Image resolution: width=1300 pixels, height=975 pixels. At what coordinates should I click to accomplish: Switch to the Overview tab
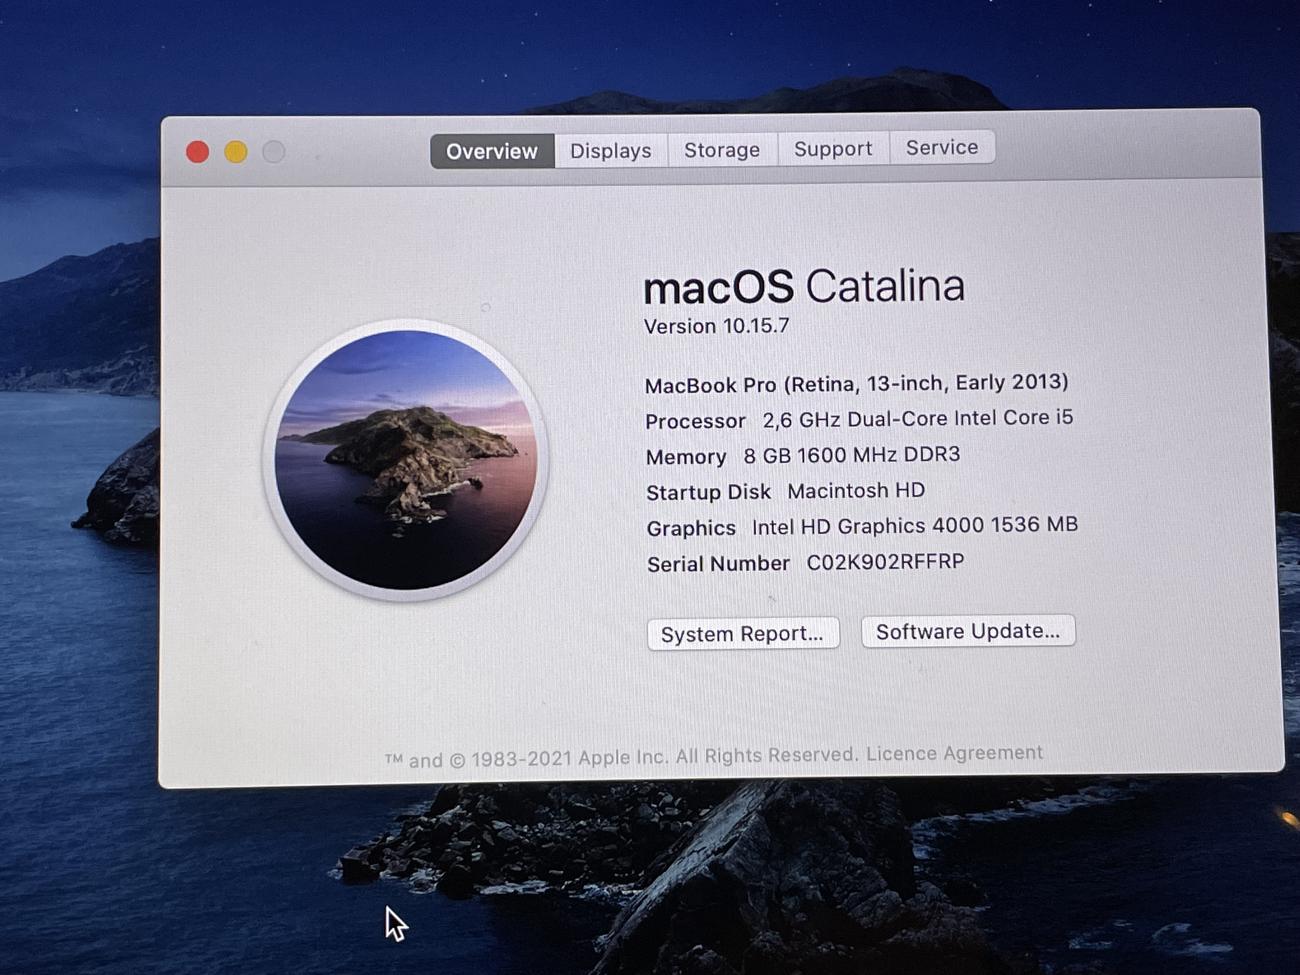(x=492, y=151)
